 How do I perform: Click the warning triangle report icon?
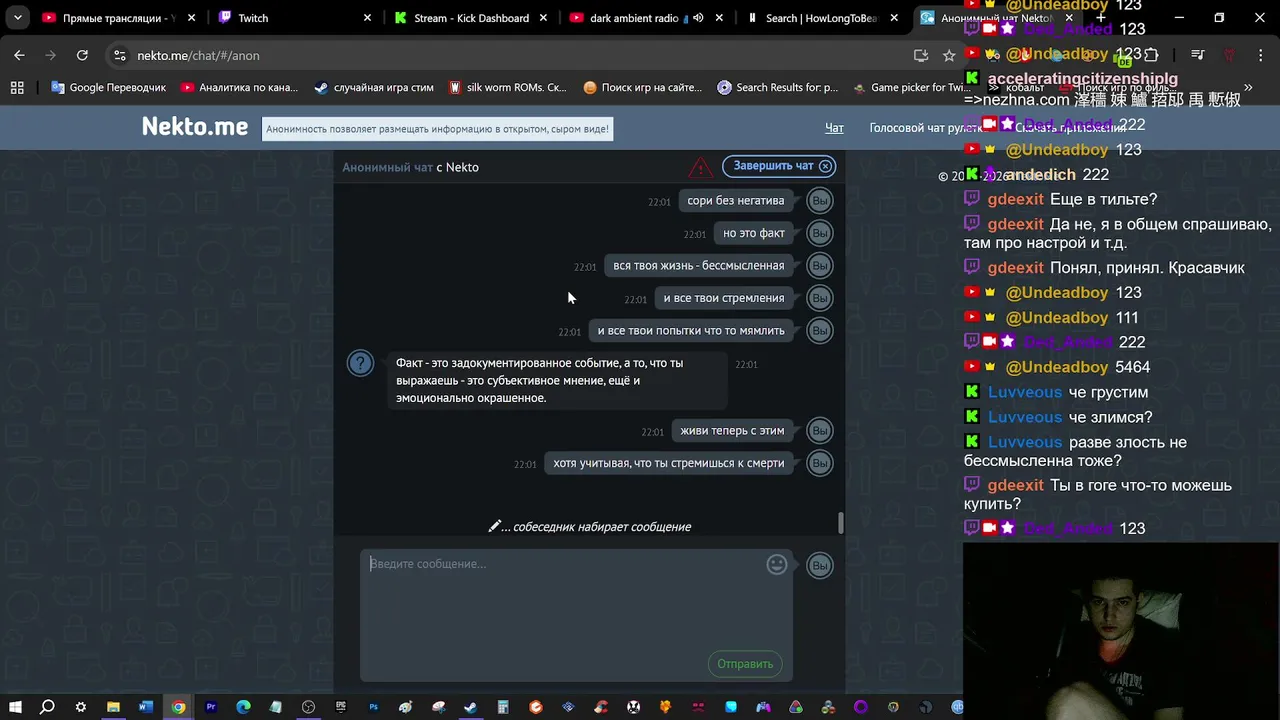(x=700, y=167)
